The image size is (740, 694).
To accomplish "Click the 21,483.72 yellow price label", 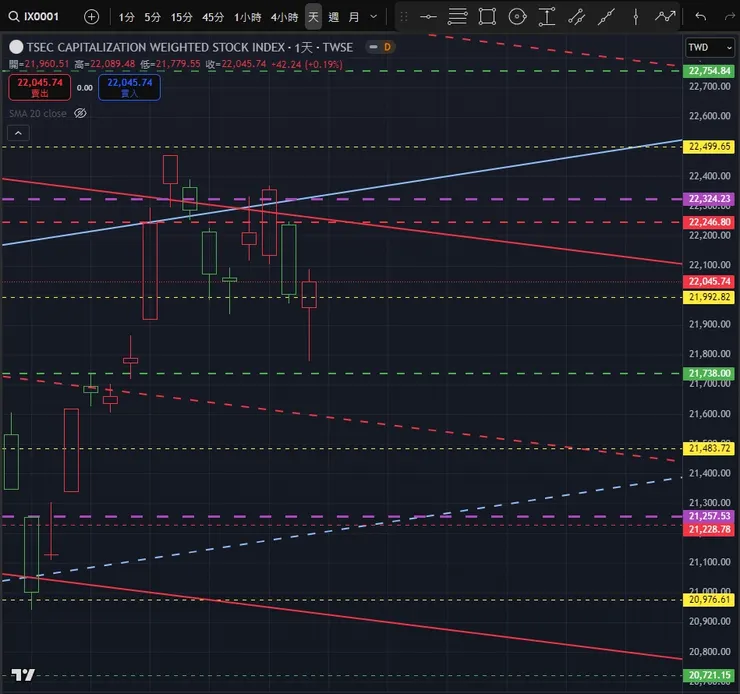I will [x=709, y=448].
